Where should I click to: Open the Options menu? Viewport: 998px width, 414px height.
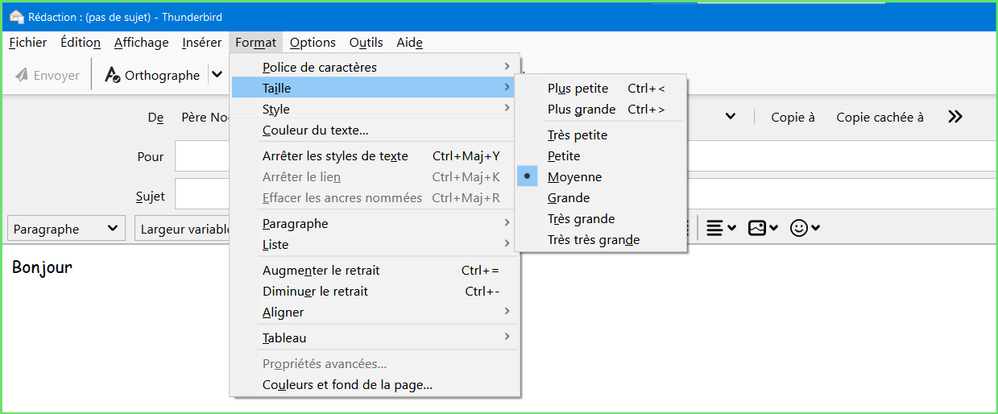click(312, 42)
